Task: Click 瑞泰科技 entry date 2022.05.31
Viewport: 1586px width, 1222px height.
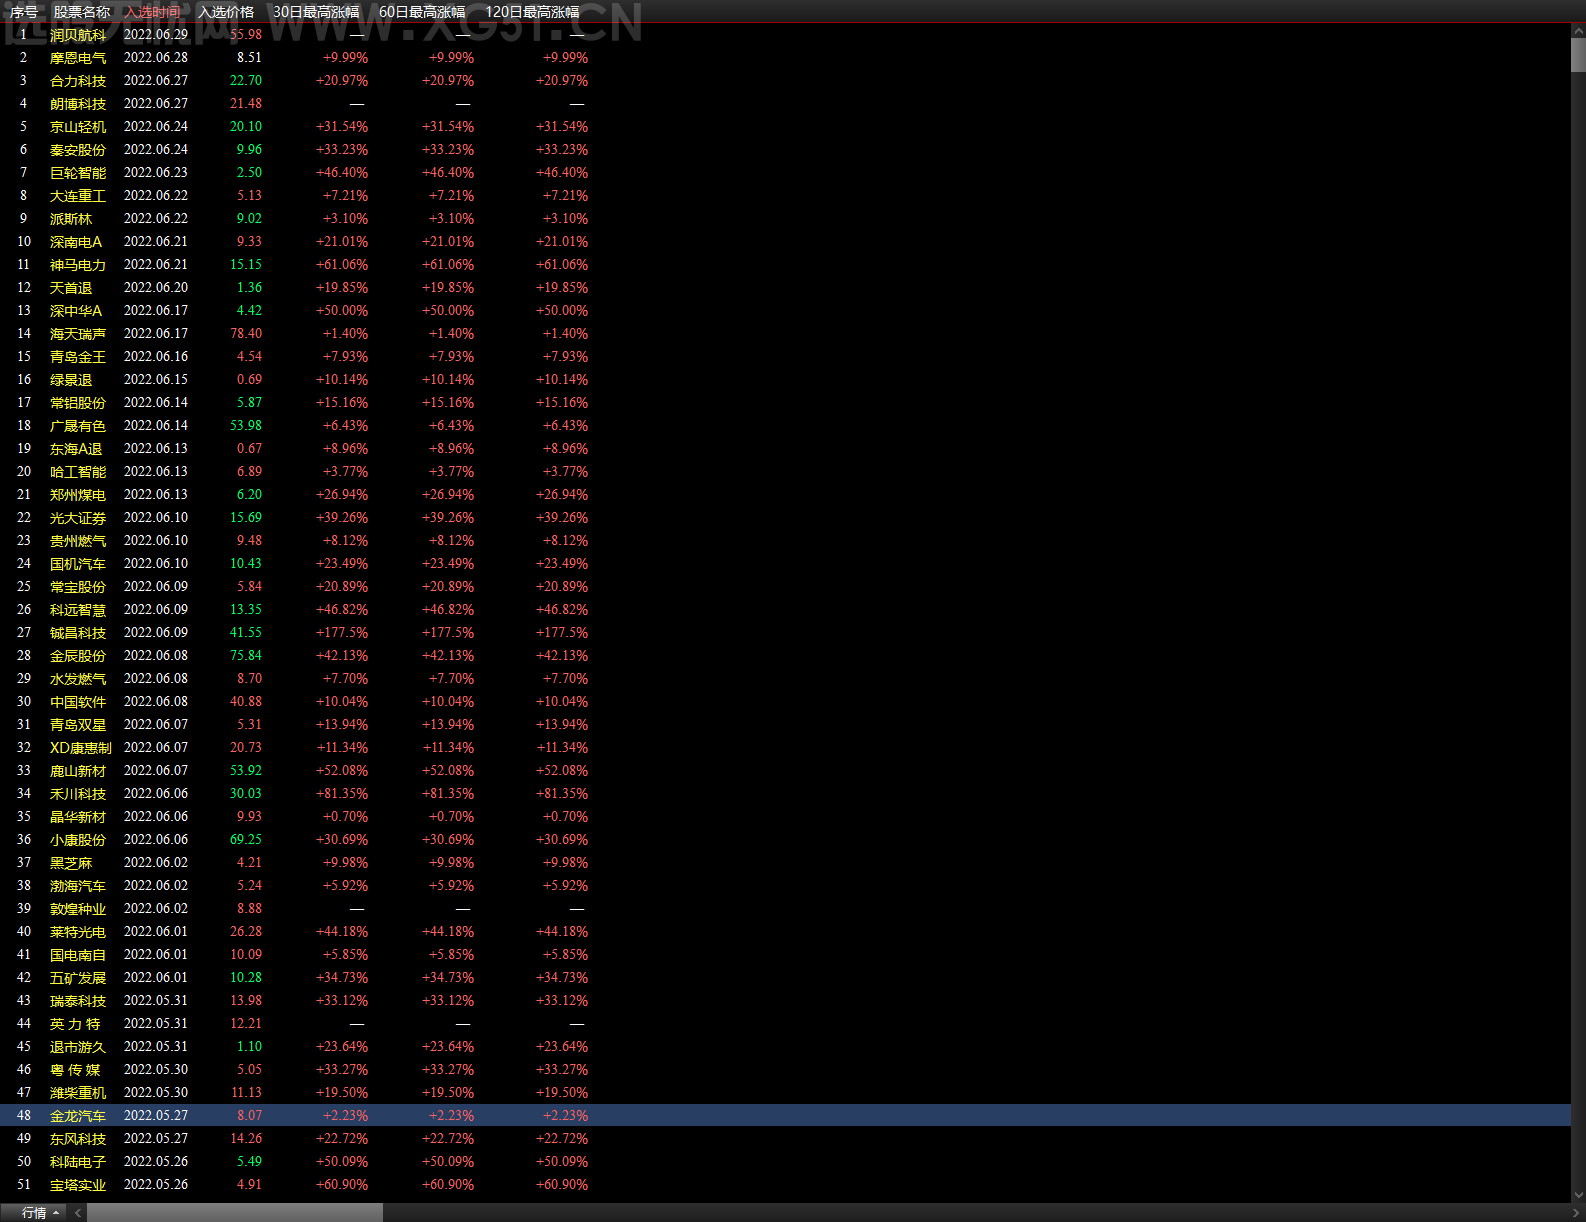Action: click(x=156, y=1001)
